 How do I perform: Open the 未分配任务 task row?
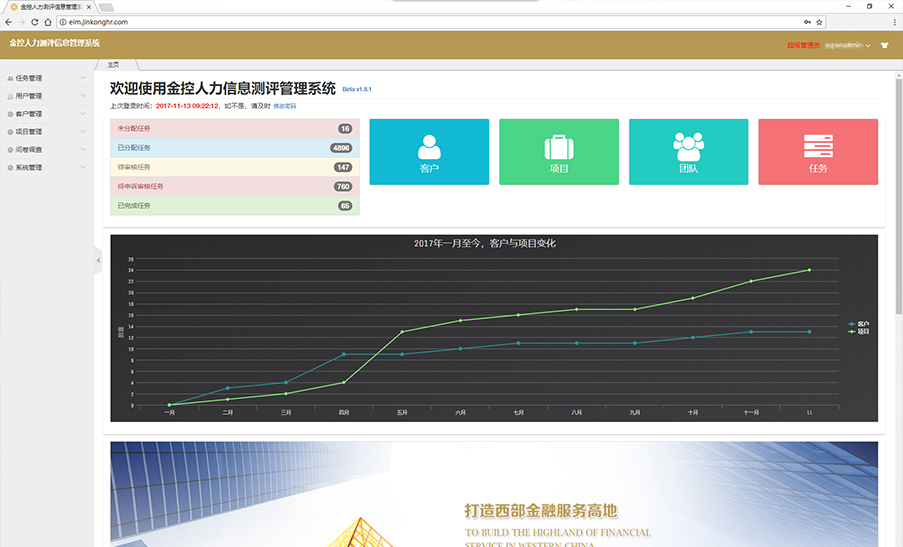(x=233, y=129)
